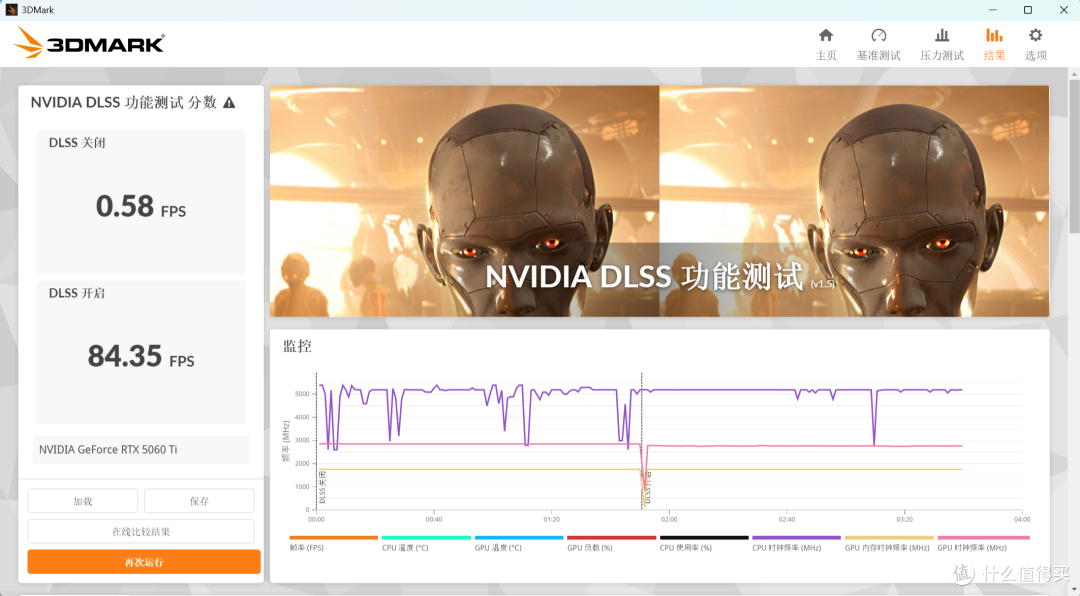This screenshot has height=596, width=1080.
Task: Click the 00:40 time axis label
Action: click(433, 520)
